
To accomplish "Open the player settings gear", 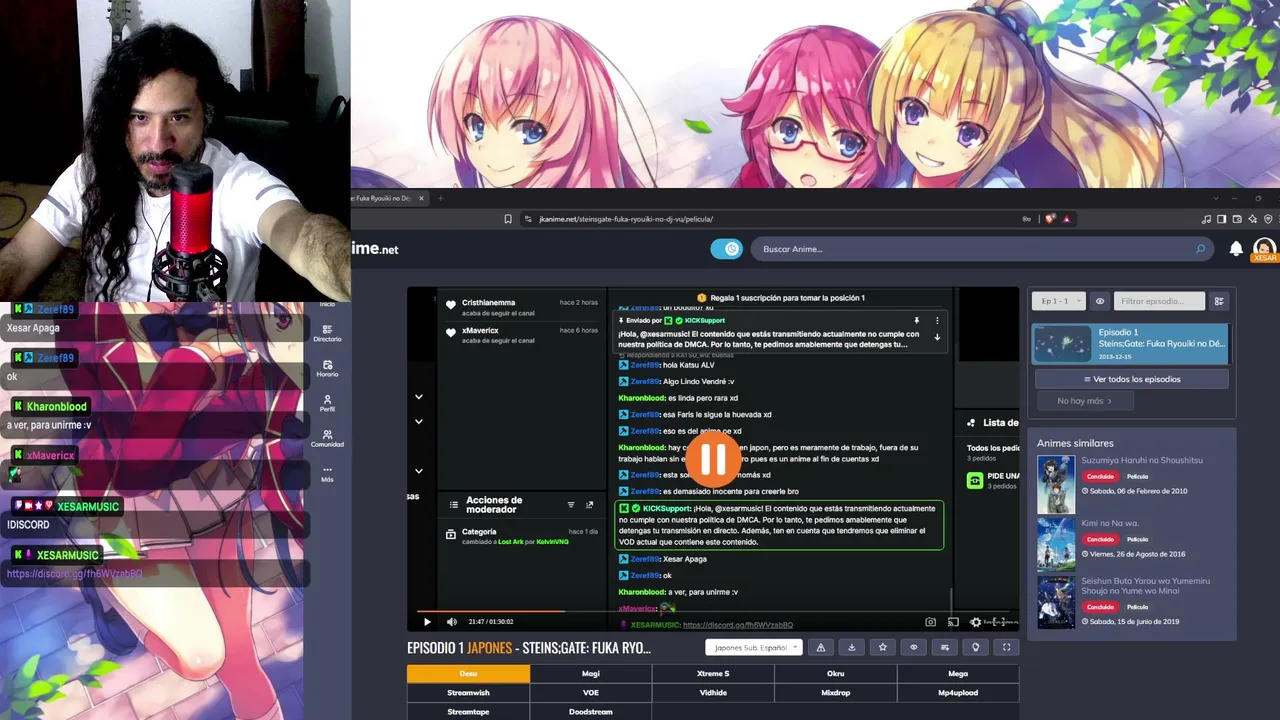I will pyautogui.click(x=976, y=622).
